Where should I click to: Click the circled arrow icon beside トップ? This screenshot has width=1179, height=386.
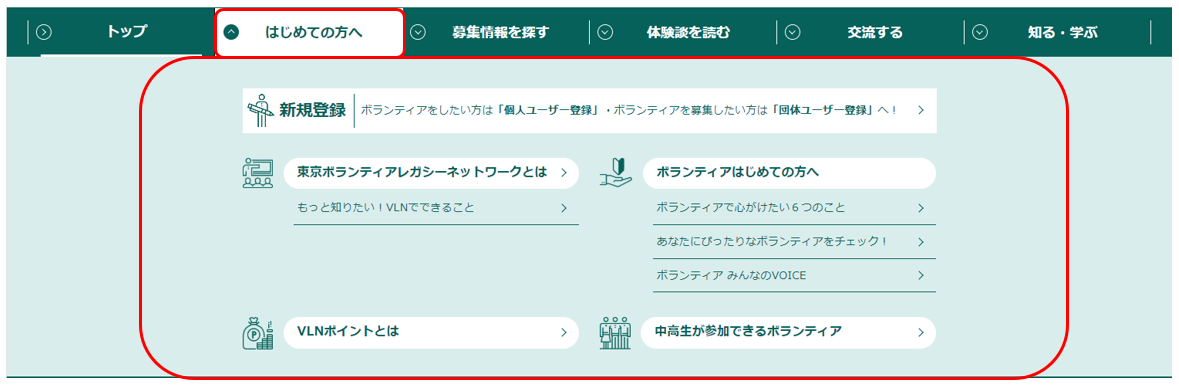pos(44,32)
